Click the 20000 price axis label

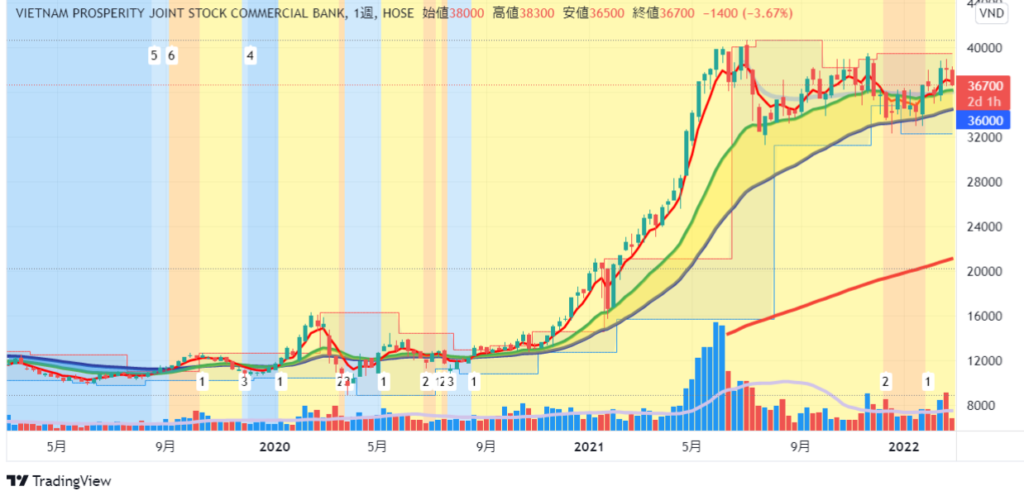(985, 272)
